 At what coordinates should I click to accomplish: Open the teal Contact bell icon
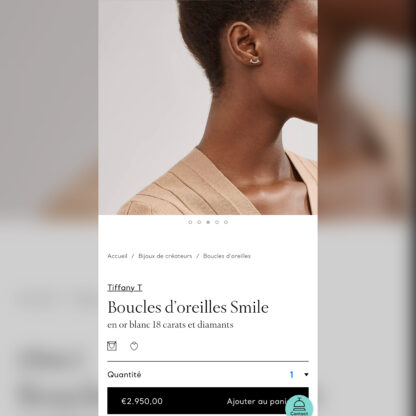299,406
